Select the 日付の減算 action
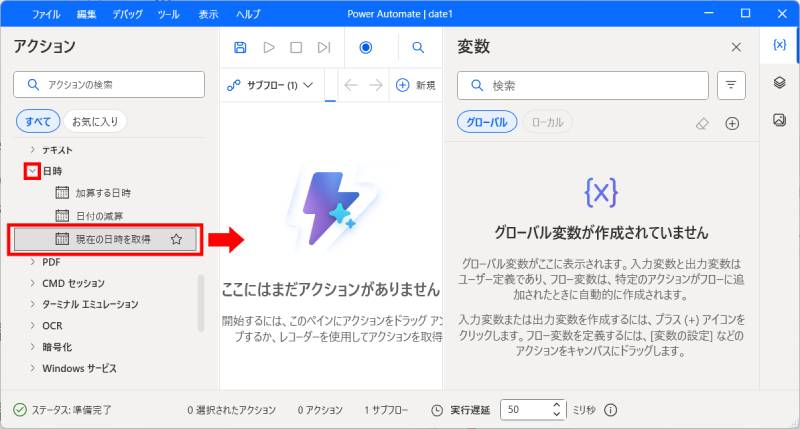 99,216
